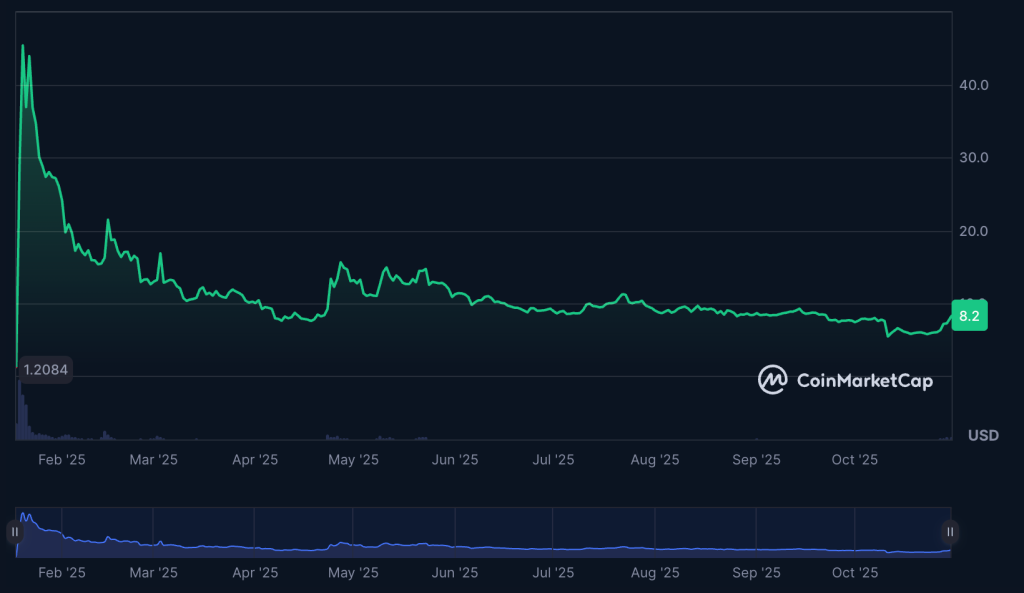1024x593 pixels.
Task: Click Mar '25 below the range navigator
Action: point(153,573)
